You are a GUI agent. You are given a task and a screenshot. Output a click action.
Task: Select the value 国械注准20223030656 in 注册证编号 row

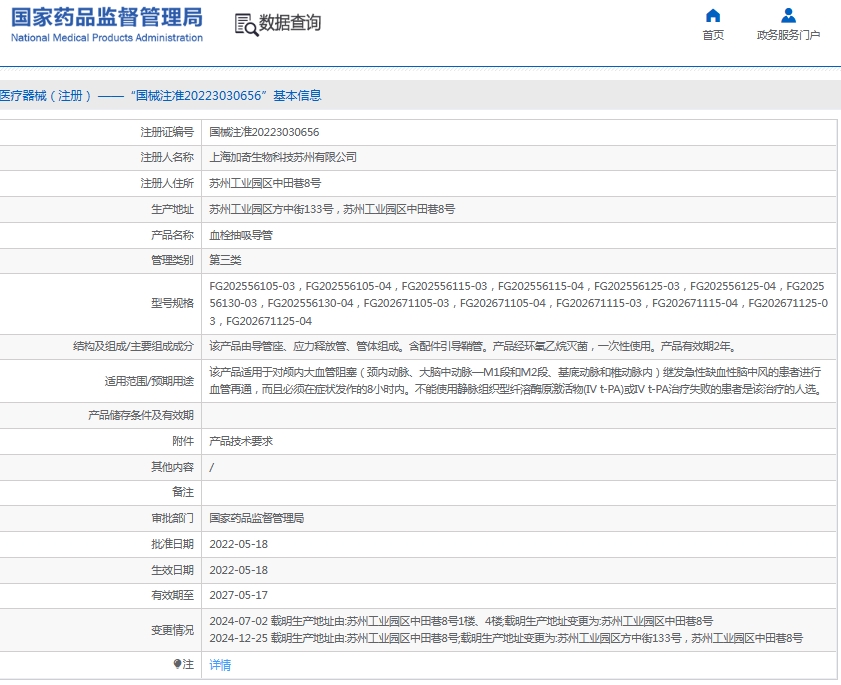click(x=264, y=132)
